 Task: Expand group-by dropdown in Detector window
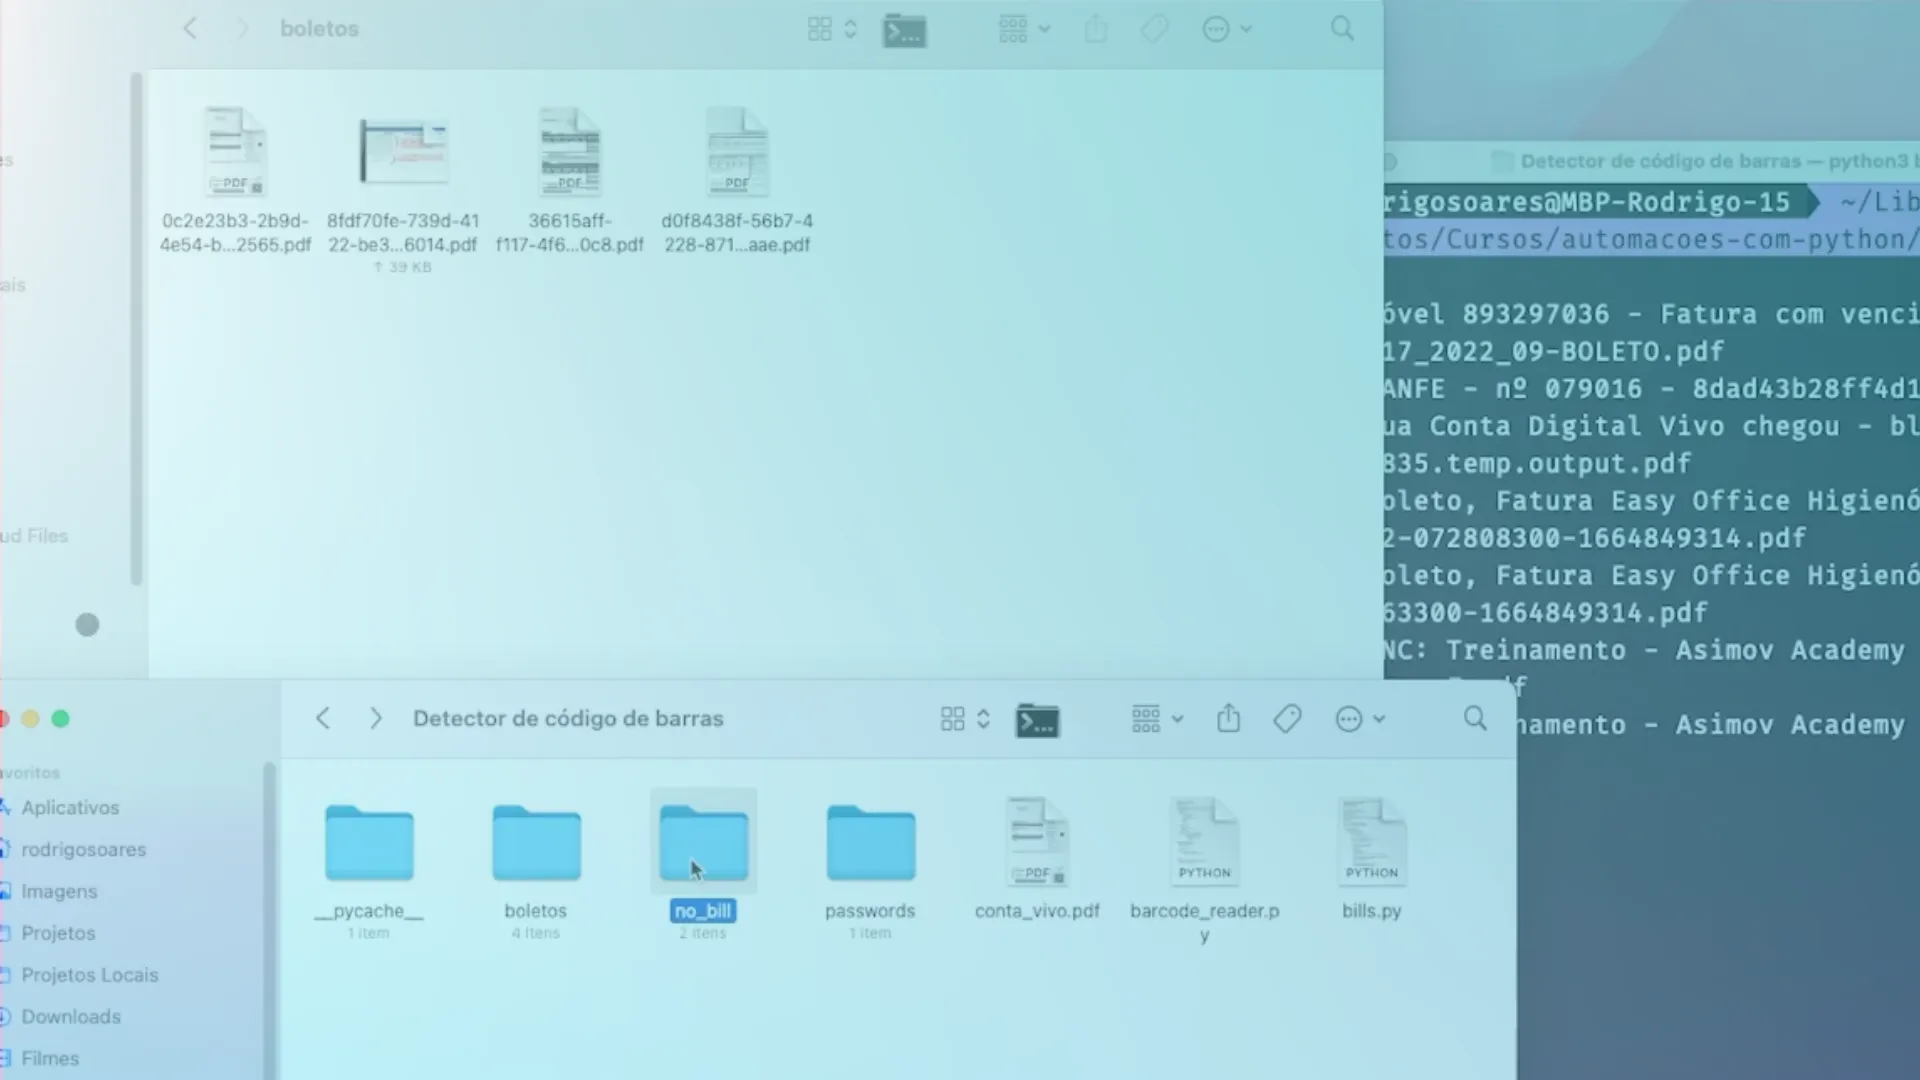pos(1157,718)
